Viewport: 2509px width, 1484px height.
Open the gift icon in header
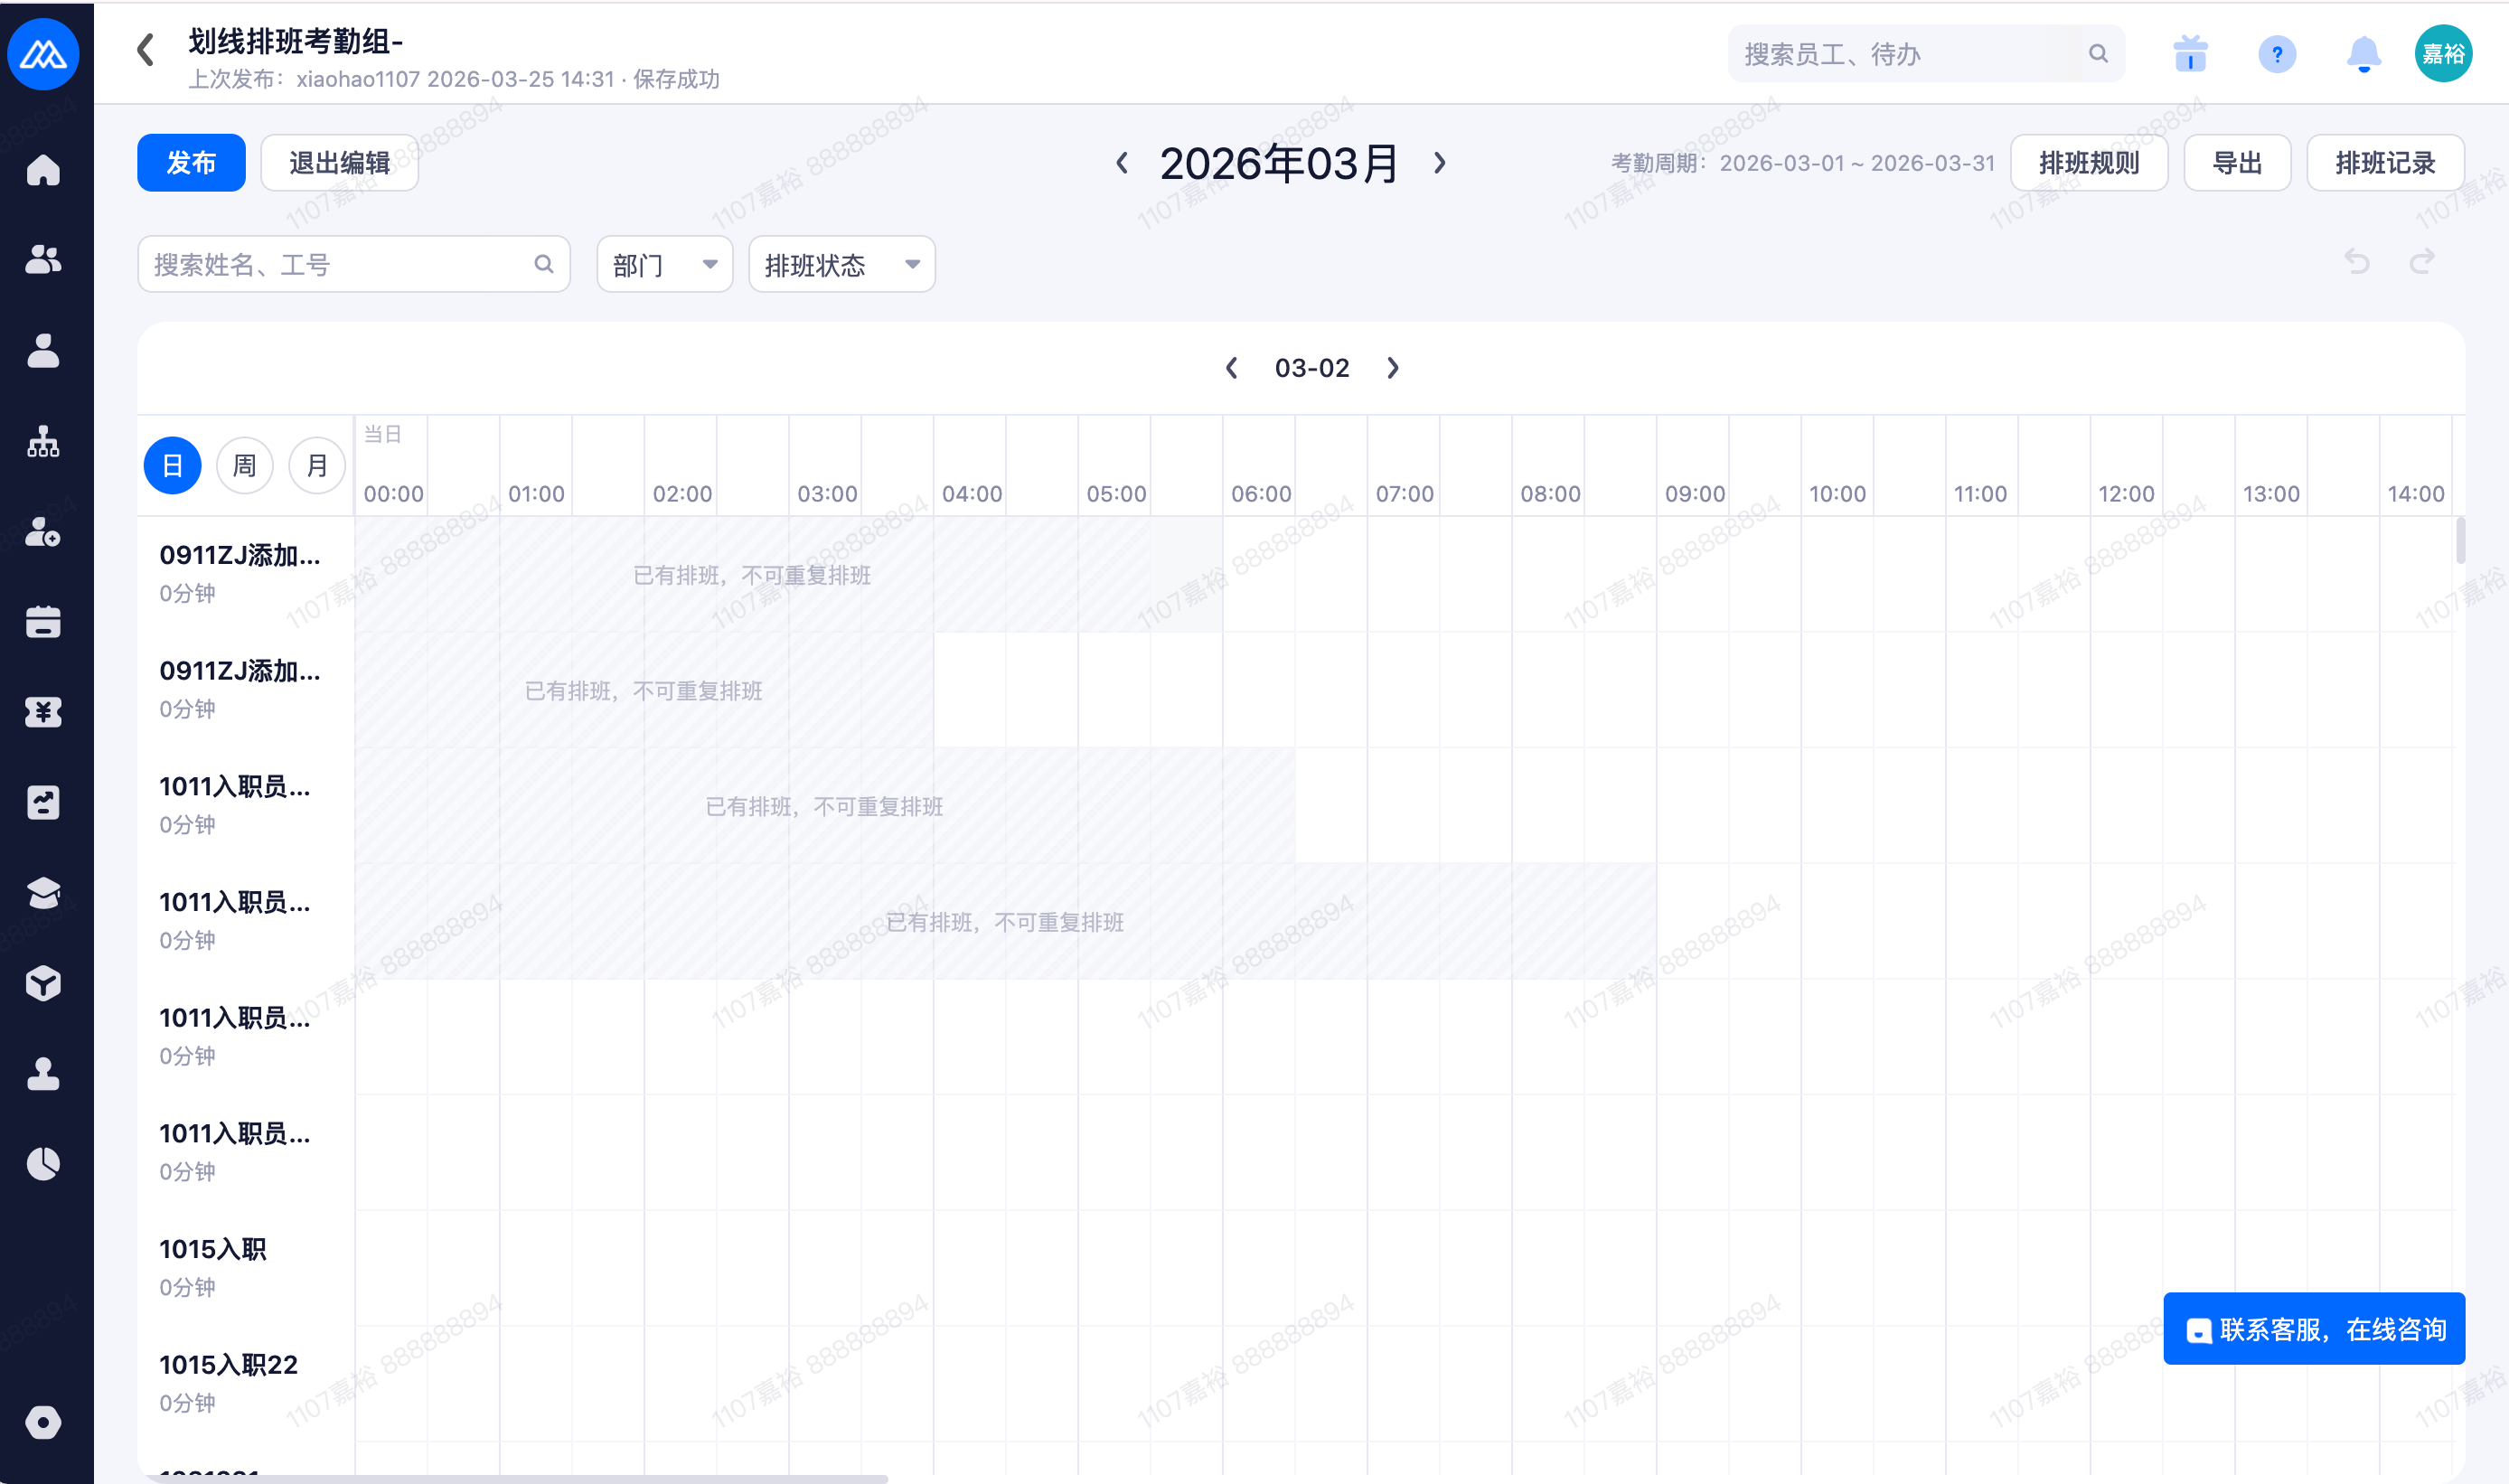tap(2190, 54)
